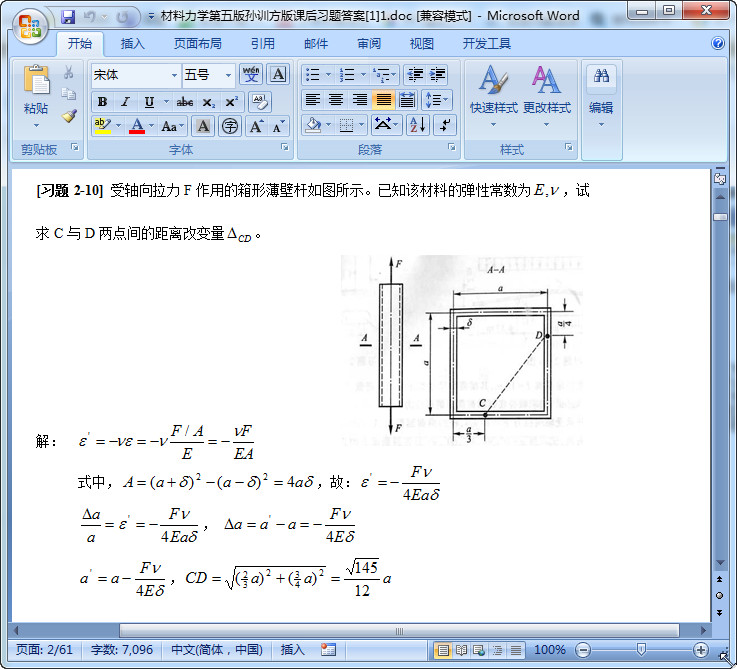This screenshot has width=737, height=669.
Task: Increase paragraph indent
Action: click(437, 74)
